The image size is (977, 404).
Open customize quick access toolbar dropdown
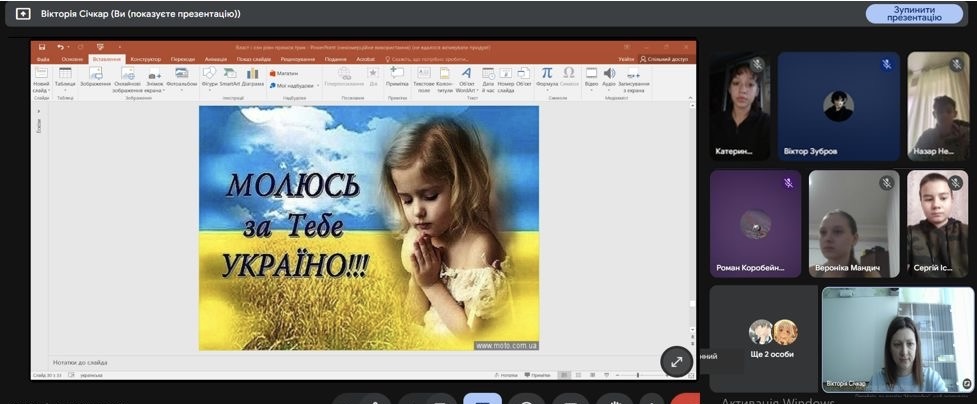[118, 47]
